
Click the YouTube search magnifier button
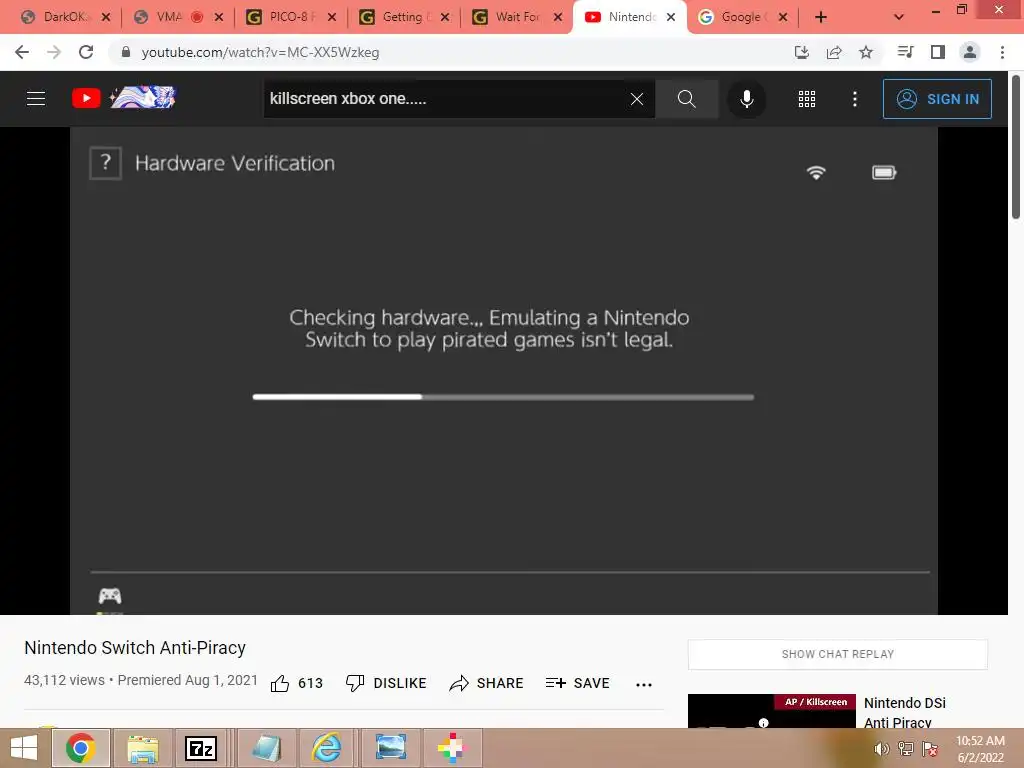686,99
